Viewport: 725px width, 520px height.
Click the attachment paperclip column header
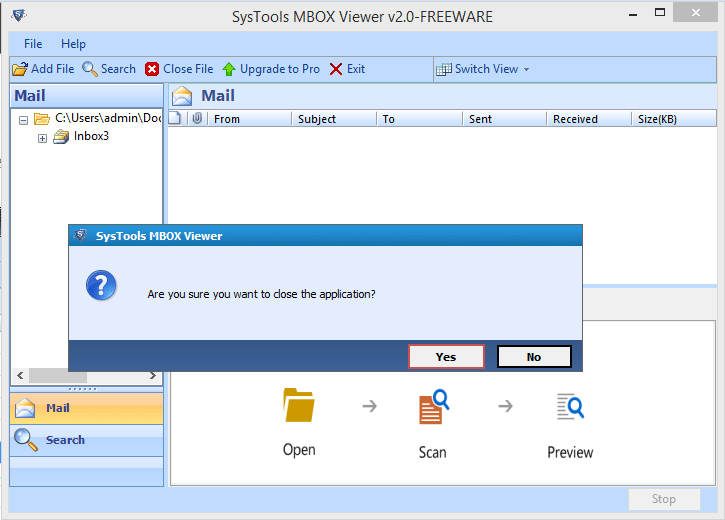[197, 118]
